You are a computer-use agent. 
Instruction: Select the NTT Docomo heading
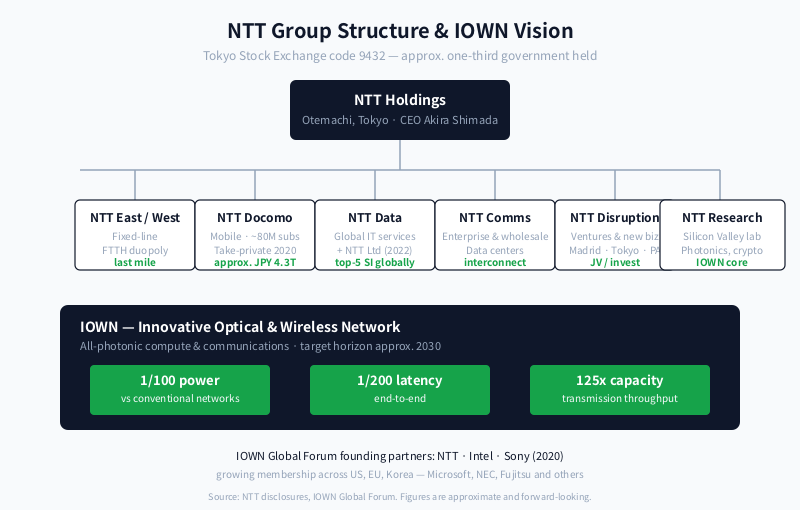click(x=255, y=218)
